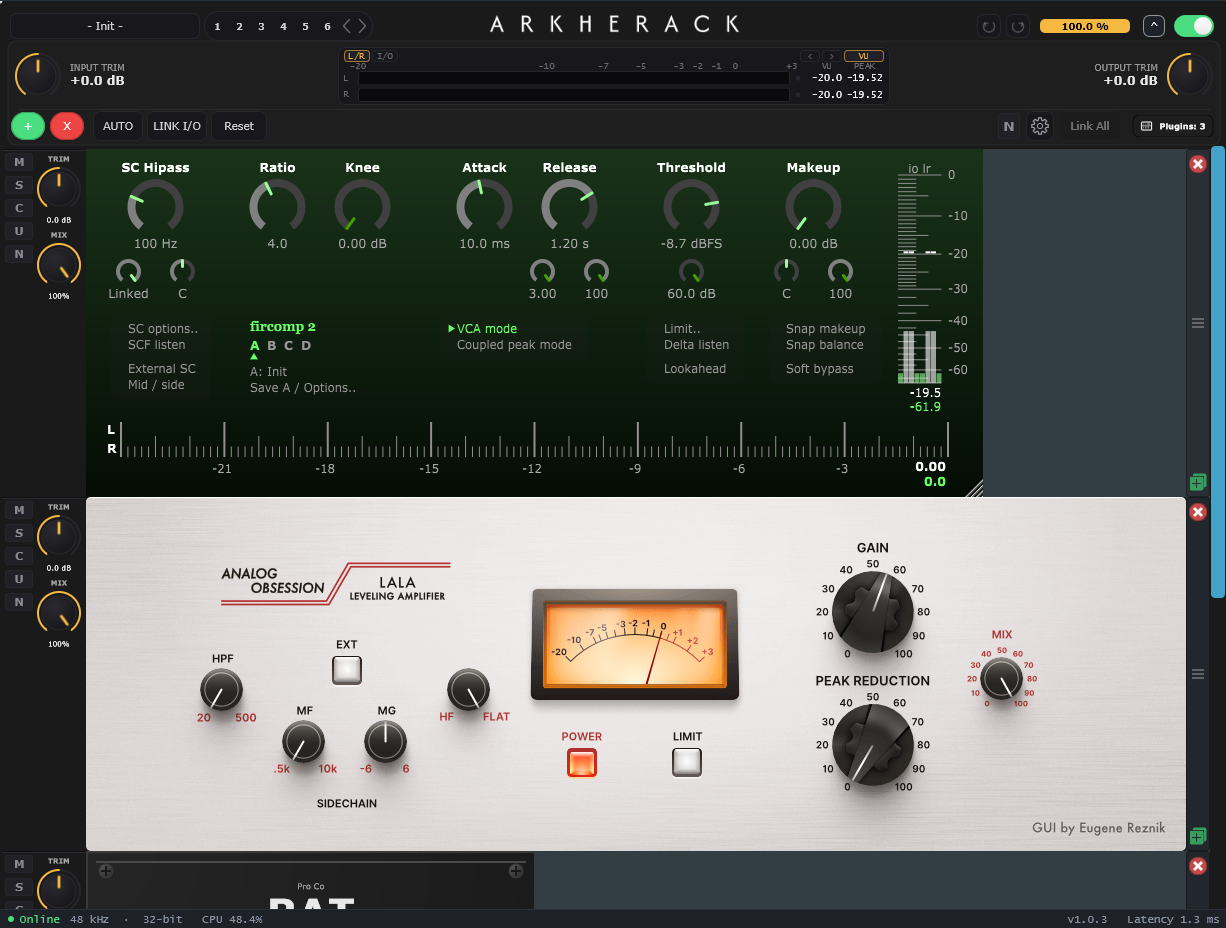Viewport: 1226px width, 928px height.
Task: Click the drag handle of fircomp slot
Action: [1198, 322]
